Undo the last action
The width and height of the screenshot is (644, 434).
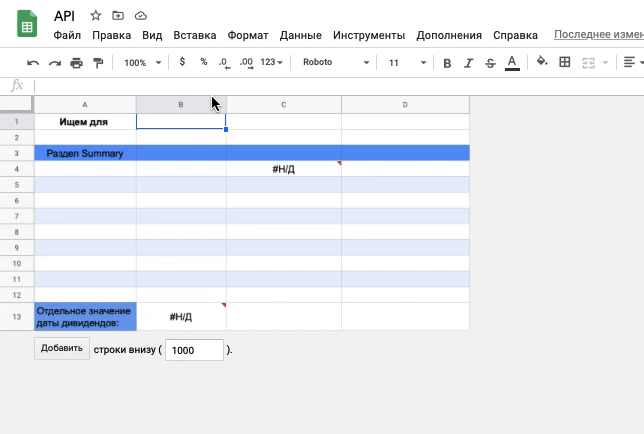coord(33,63)
